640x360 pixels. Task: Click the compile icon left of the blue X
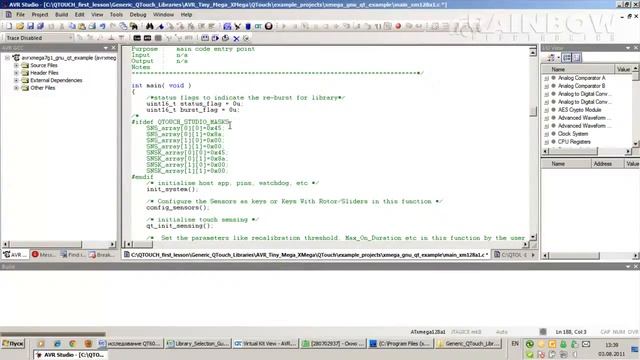pyautogui.click(x=225, y=38)
